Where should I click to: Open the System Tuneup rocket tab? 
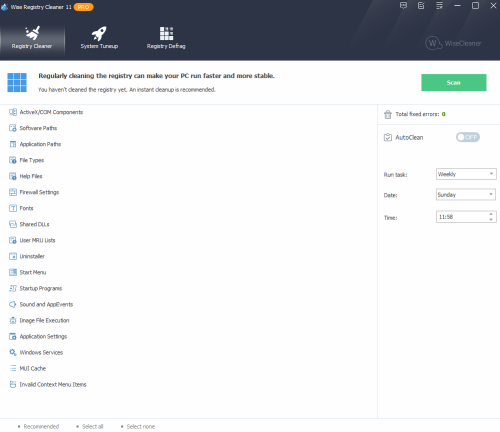coord(99,38)
